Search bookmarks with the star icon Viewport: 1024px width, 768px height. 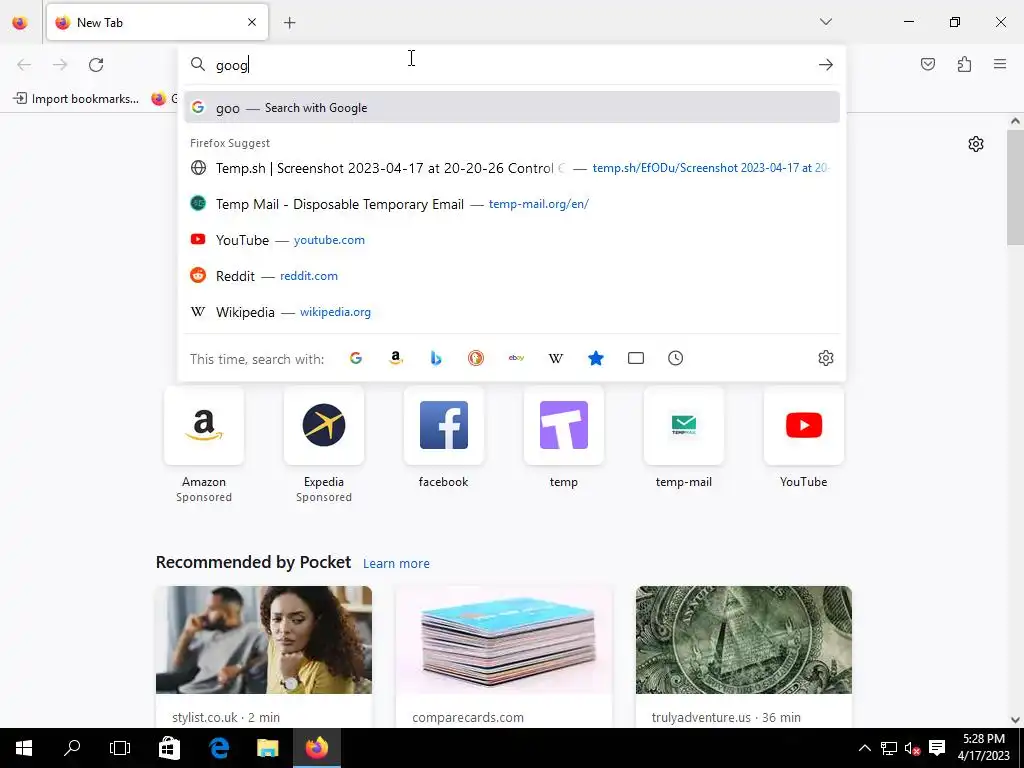pyautogui.click(x=596, y=358)
